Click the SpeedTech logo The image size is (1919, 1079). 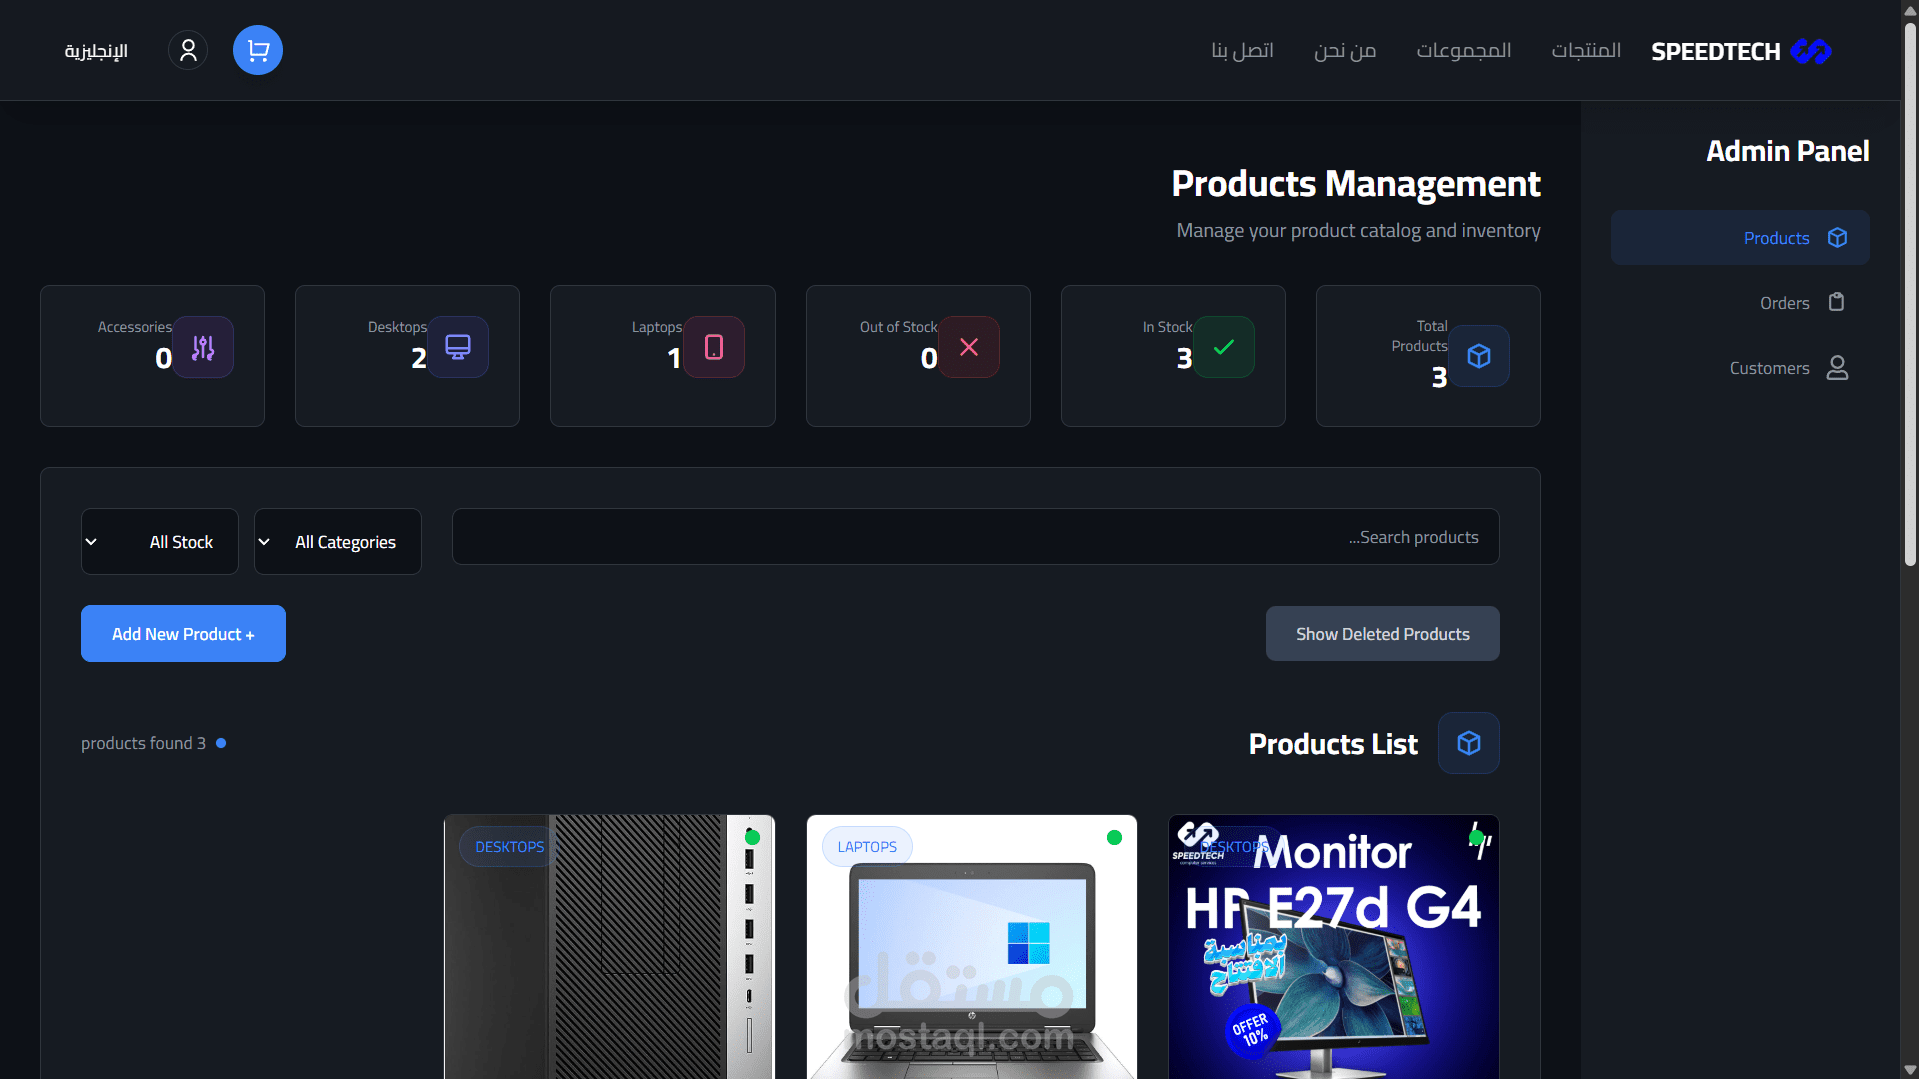click(x=1810, y=51)
